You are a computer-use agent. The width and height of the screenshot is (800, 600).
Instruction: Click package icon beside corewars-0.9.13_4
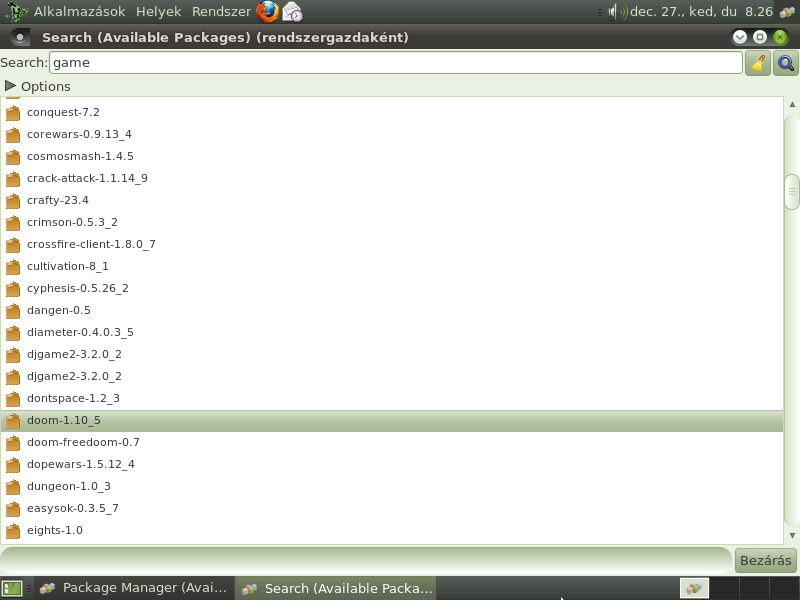tap(13, 134)
